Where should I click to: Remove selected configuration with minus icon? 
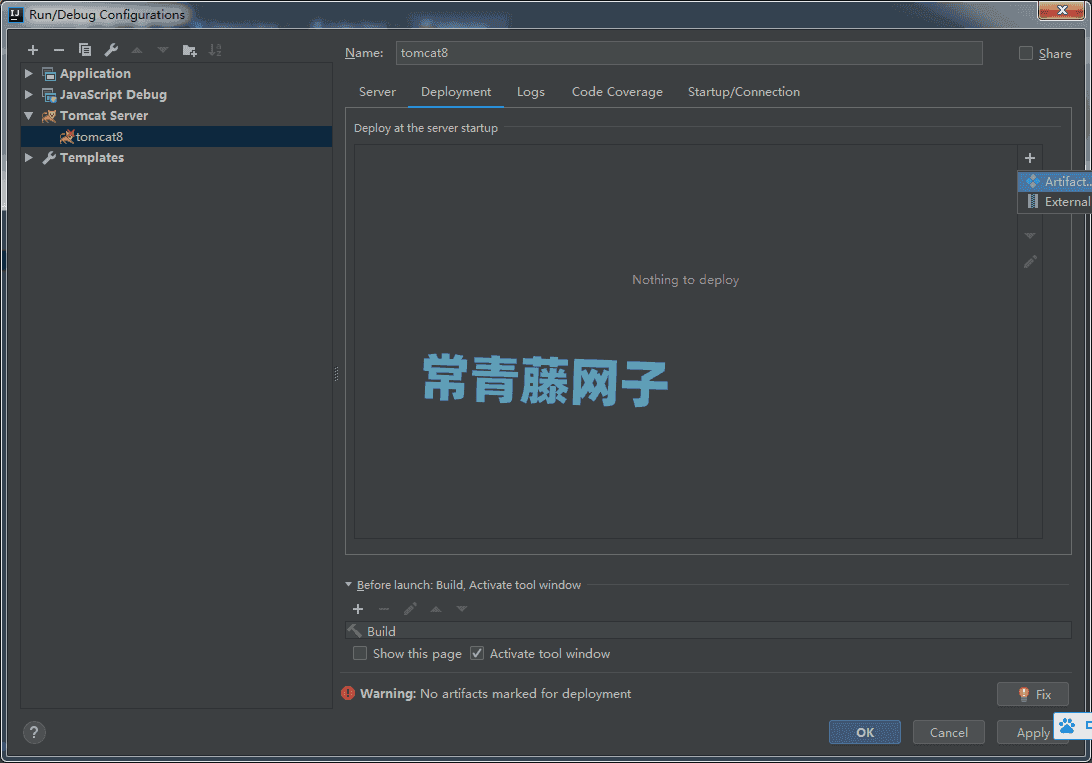pos(58,50)
